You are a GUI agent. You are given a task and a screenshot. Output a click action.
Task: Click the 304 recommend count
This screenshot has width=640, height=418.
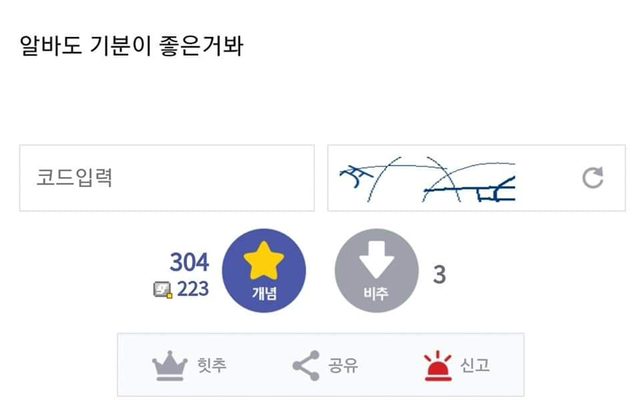pyautogui.click(x=189, y=262)
